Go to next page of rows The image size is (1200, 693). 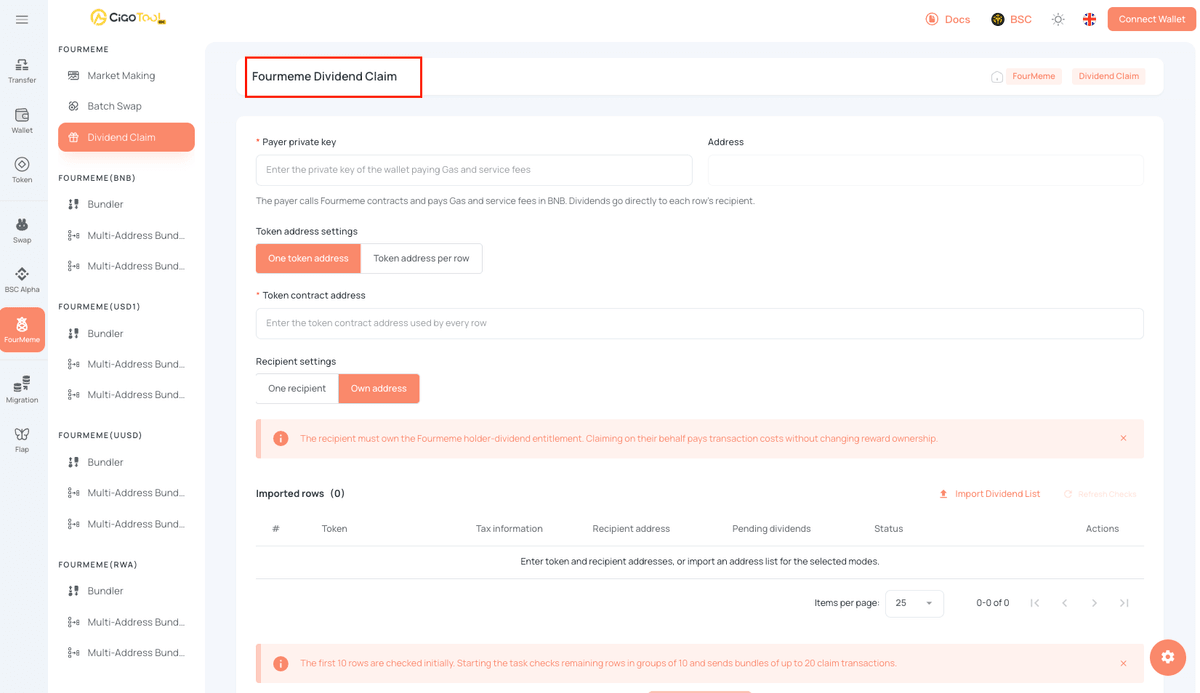click(1094, 603)
